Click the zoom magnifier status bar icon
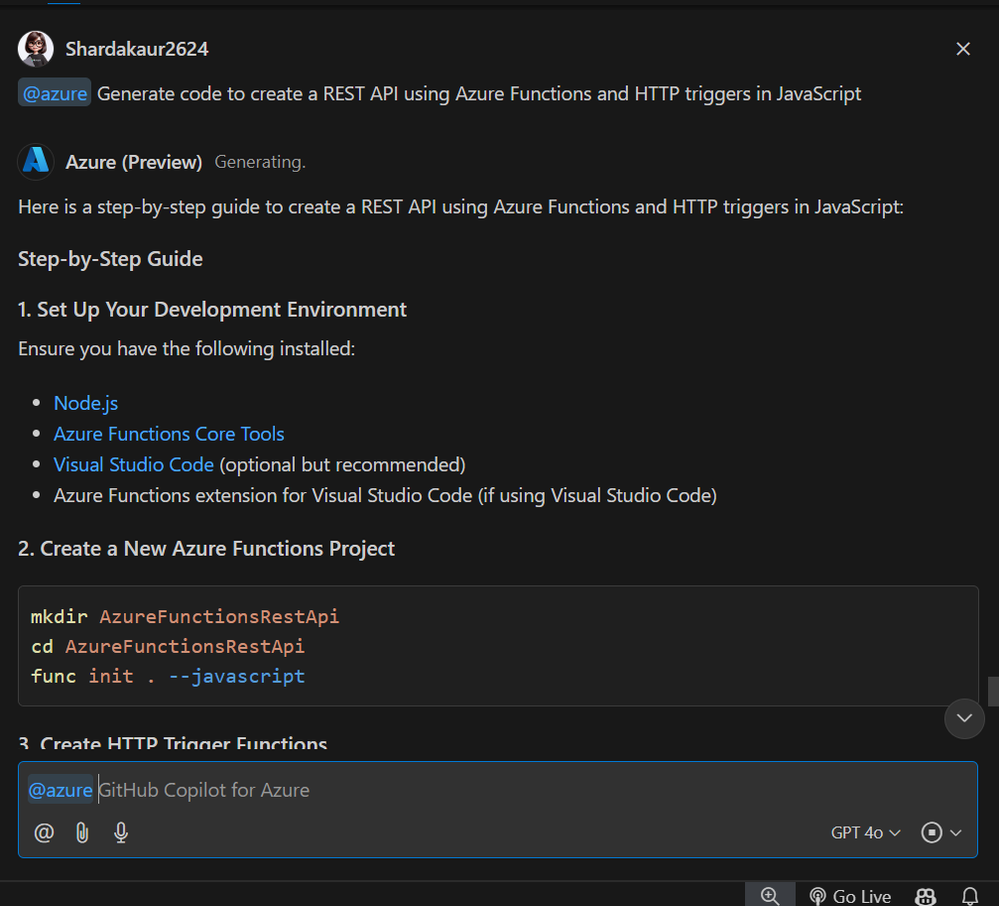This screenshot has width=999, height=906. (770, 895)
